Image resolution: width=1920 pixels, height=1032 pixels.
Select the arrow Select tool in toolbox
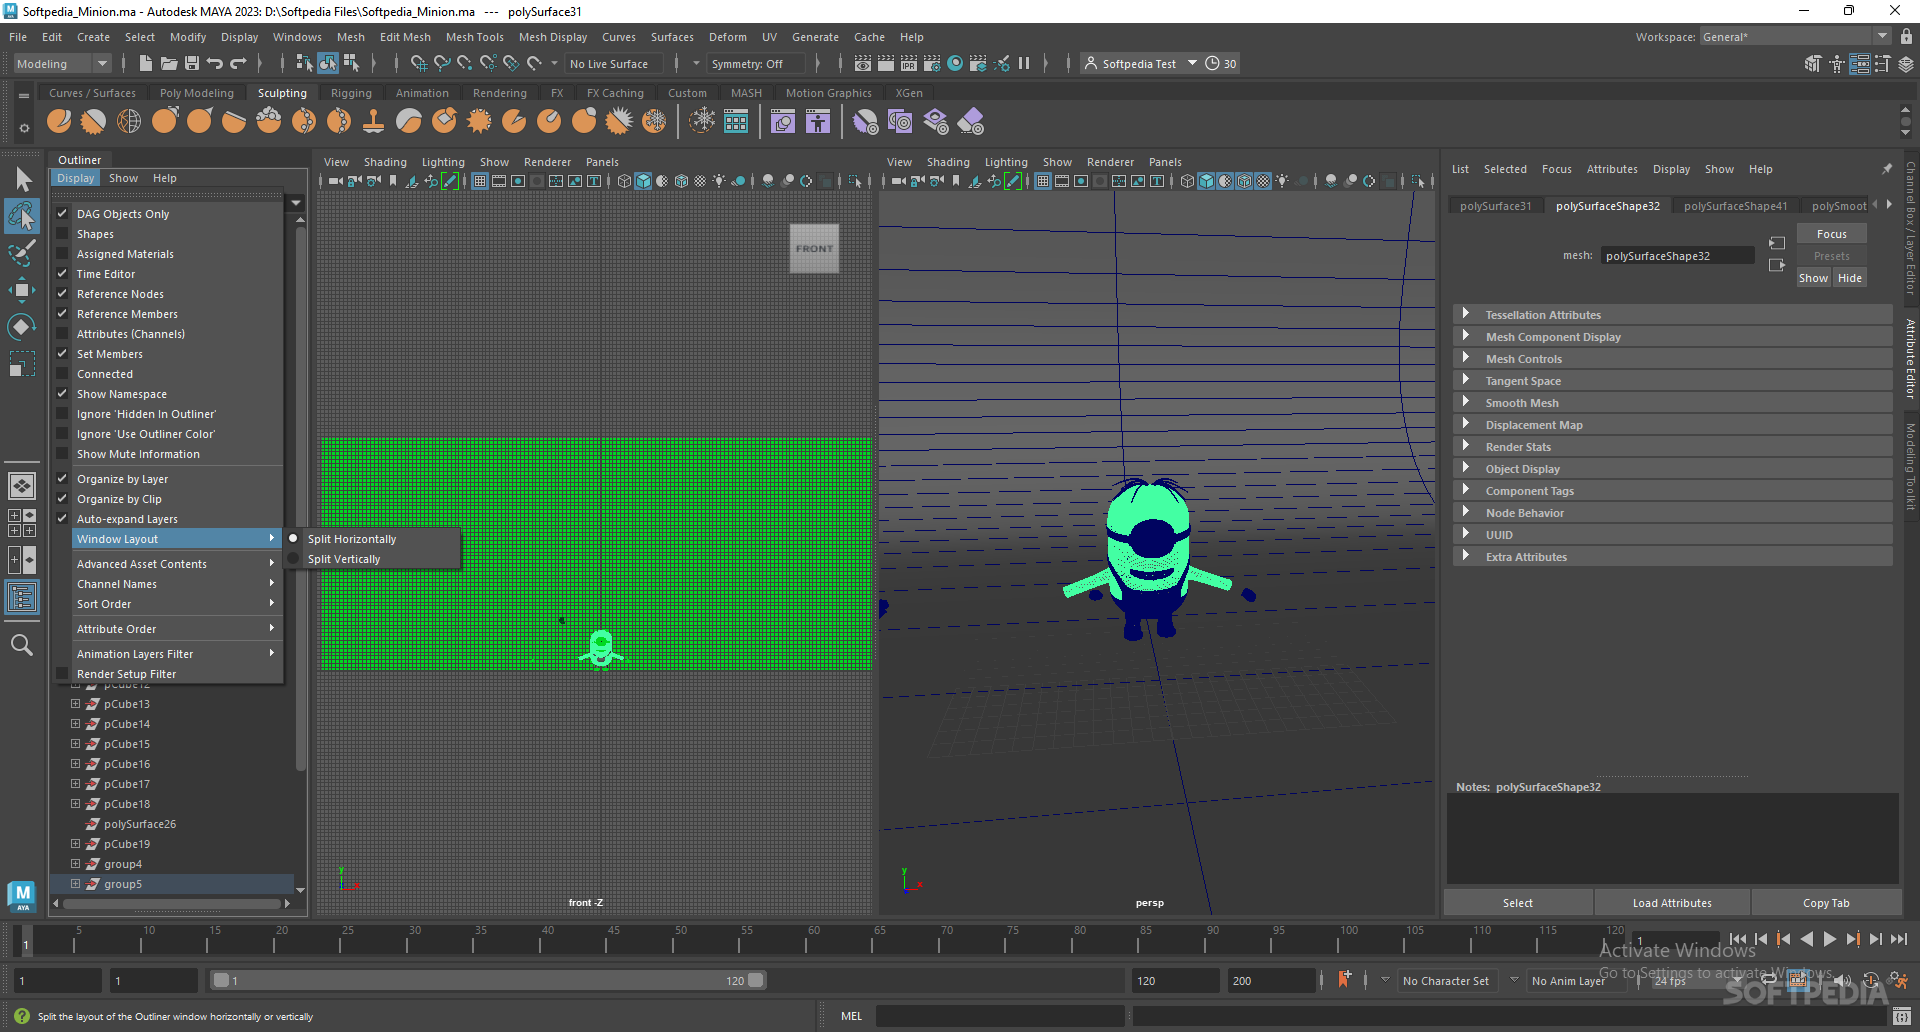pyautogui.click(x=22, y=179)
